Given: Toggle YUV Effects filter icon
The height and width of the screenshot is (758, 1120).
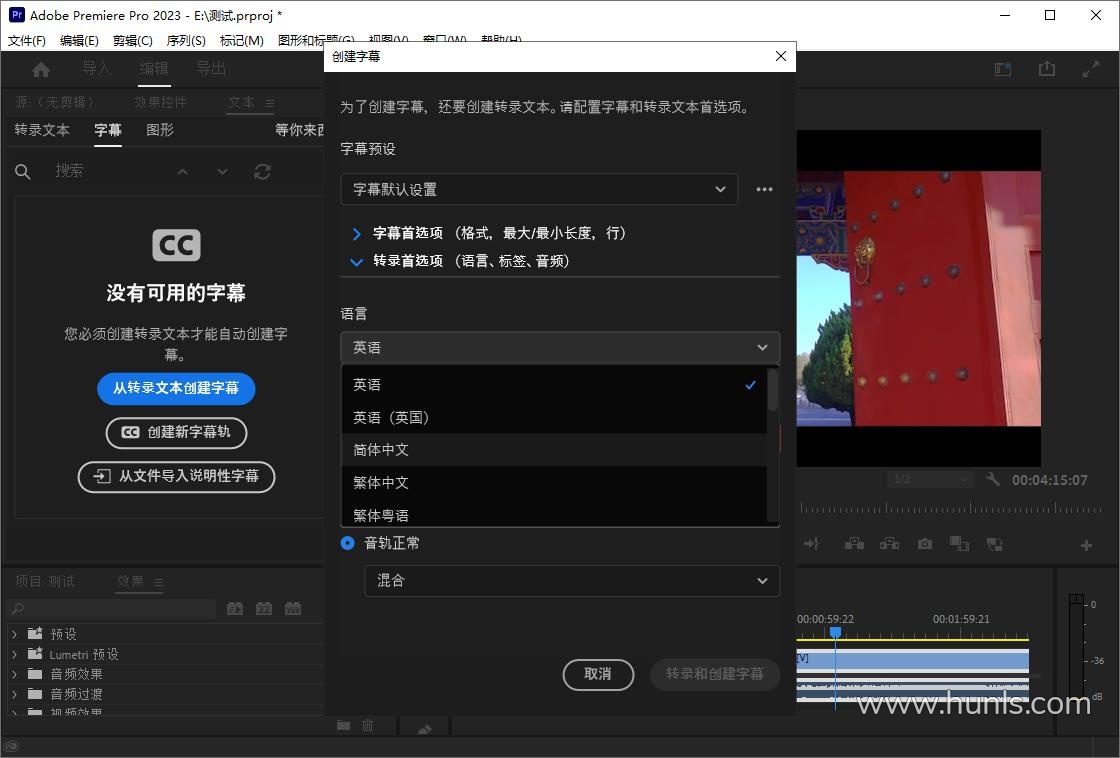Looking at the screenshot, I should point(293,609).
